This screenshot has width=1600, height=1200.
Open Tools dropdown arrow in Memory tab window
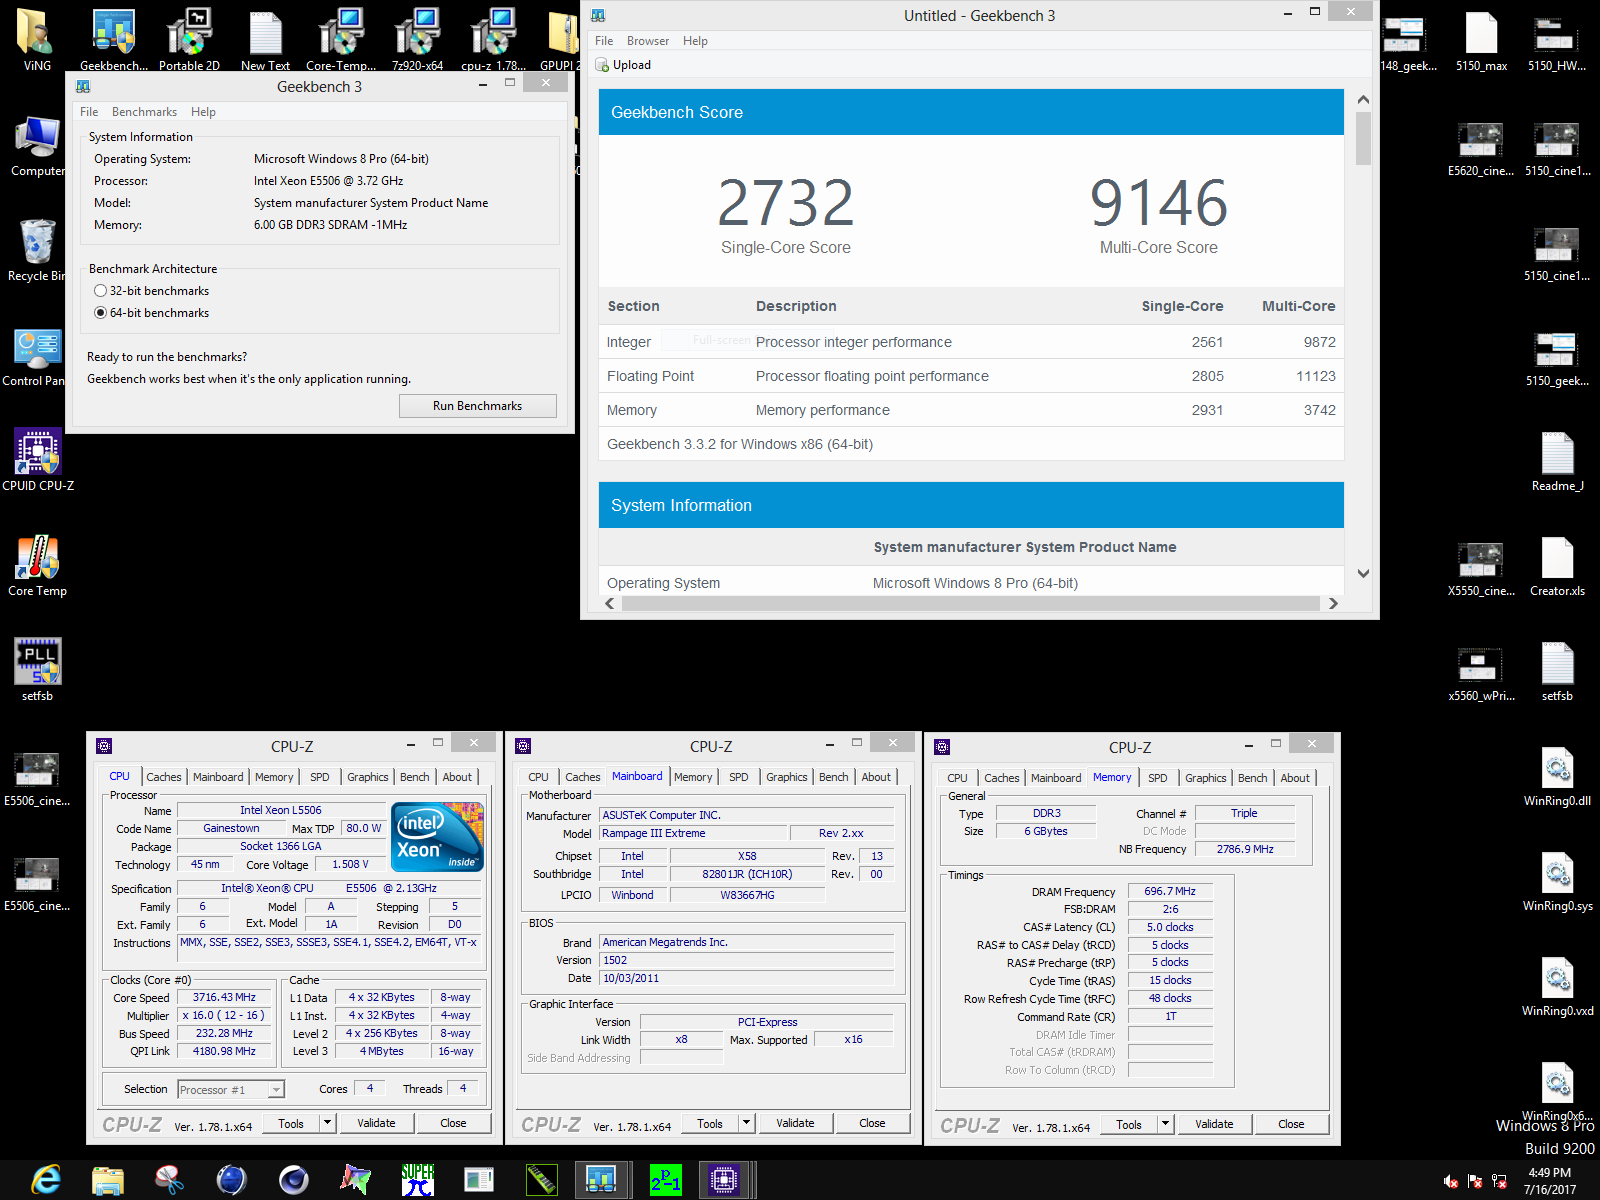pos(1165,1124)
